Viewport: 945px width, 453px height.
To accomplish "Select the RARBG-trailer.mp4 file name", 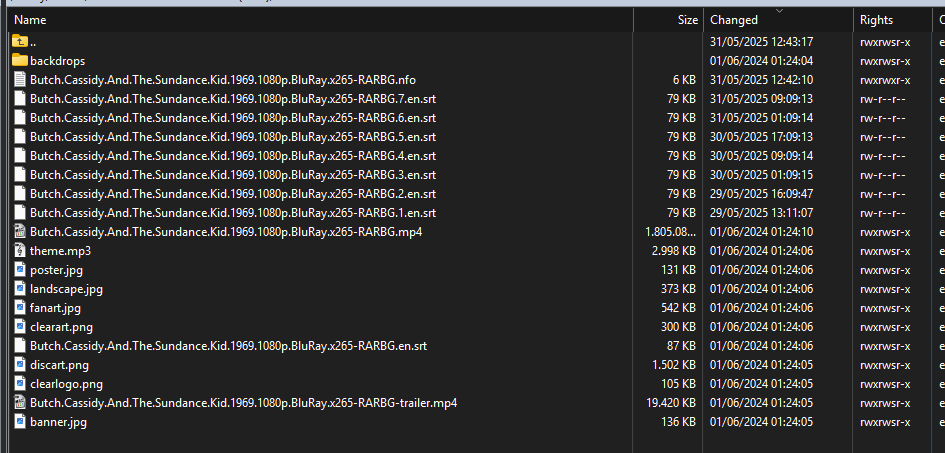I will pos(243,403).
